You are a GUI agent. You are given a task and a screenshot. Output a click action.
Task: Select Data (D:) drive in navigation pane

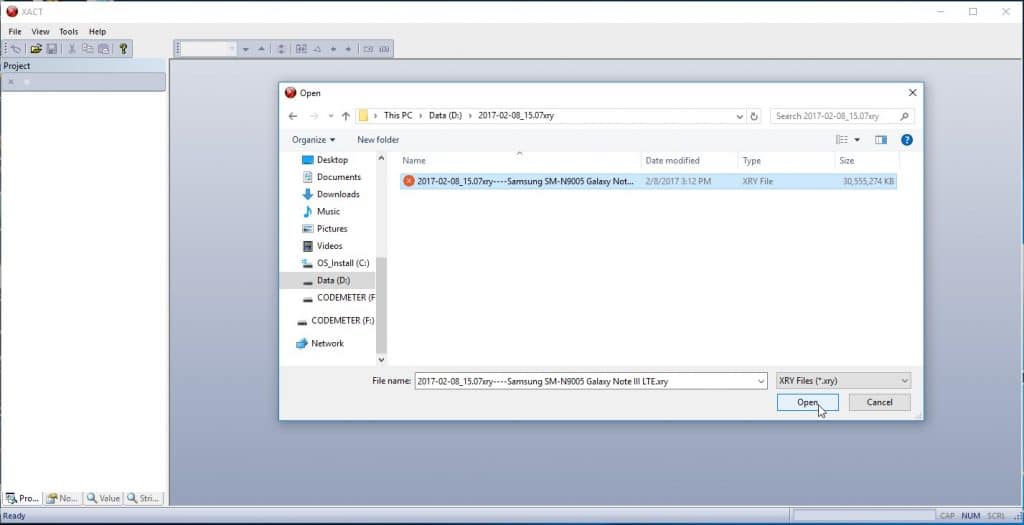click(327, 280)
